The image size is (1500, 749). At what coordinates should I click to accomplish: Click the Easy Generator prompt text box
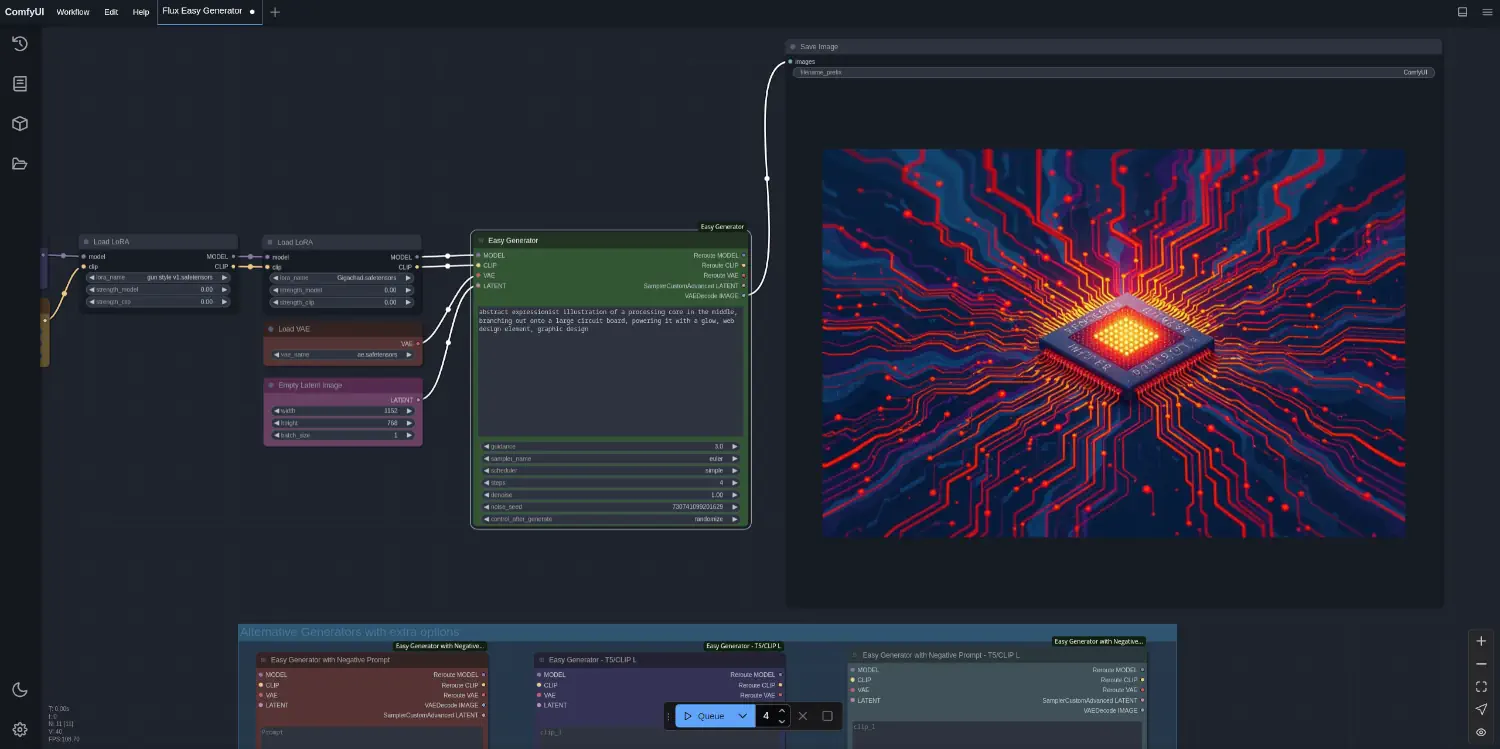tap(611, 371)
